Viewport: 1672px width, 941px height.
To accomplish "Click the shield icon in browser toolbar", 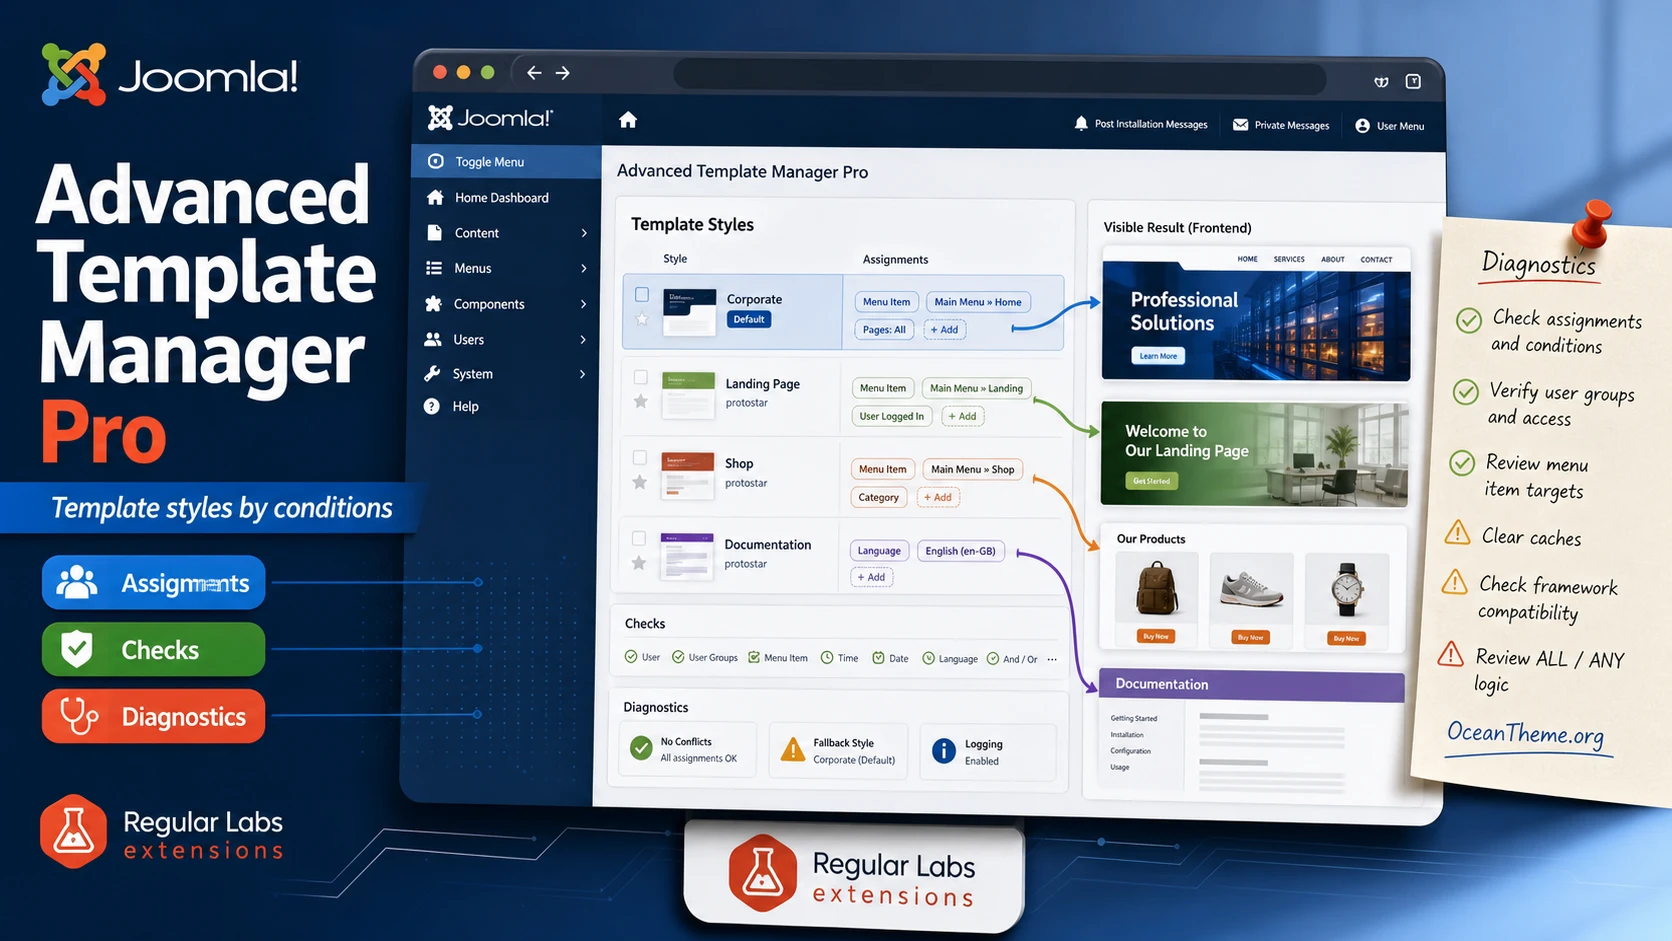I will (1381, 82).
